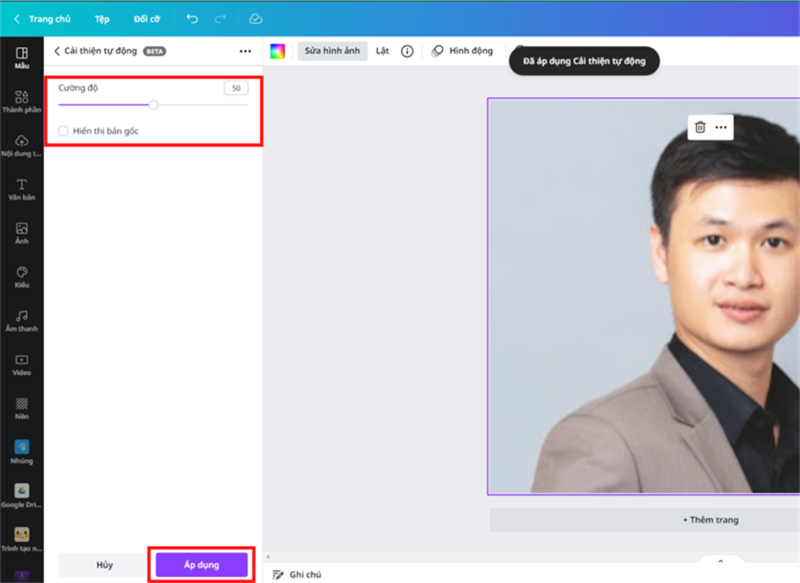This screenshot has width=800, height=583.
Task: Click the Áp dụng button
Action: click(203, 564)
